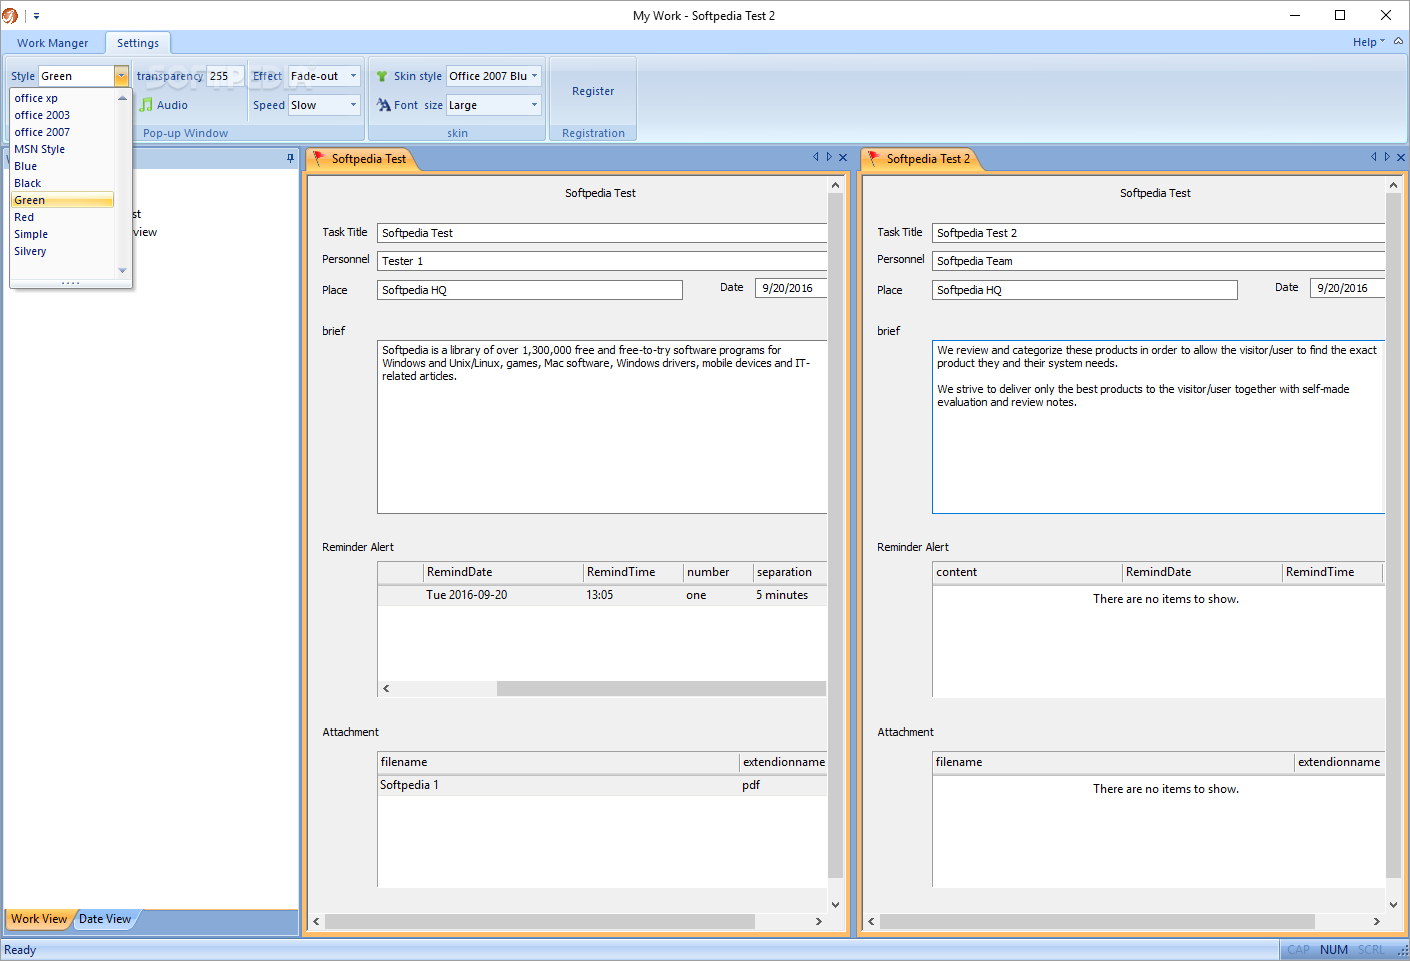Toggle the Style dropdown arrow
Image resolution: width=1410 pixels, height=961 pixels.
coord(121,76)
